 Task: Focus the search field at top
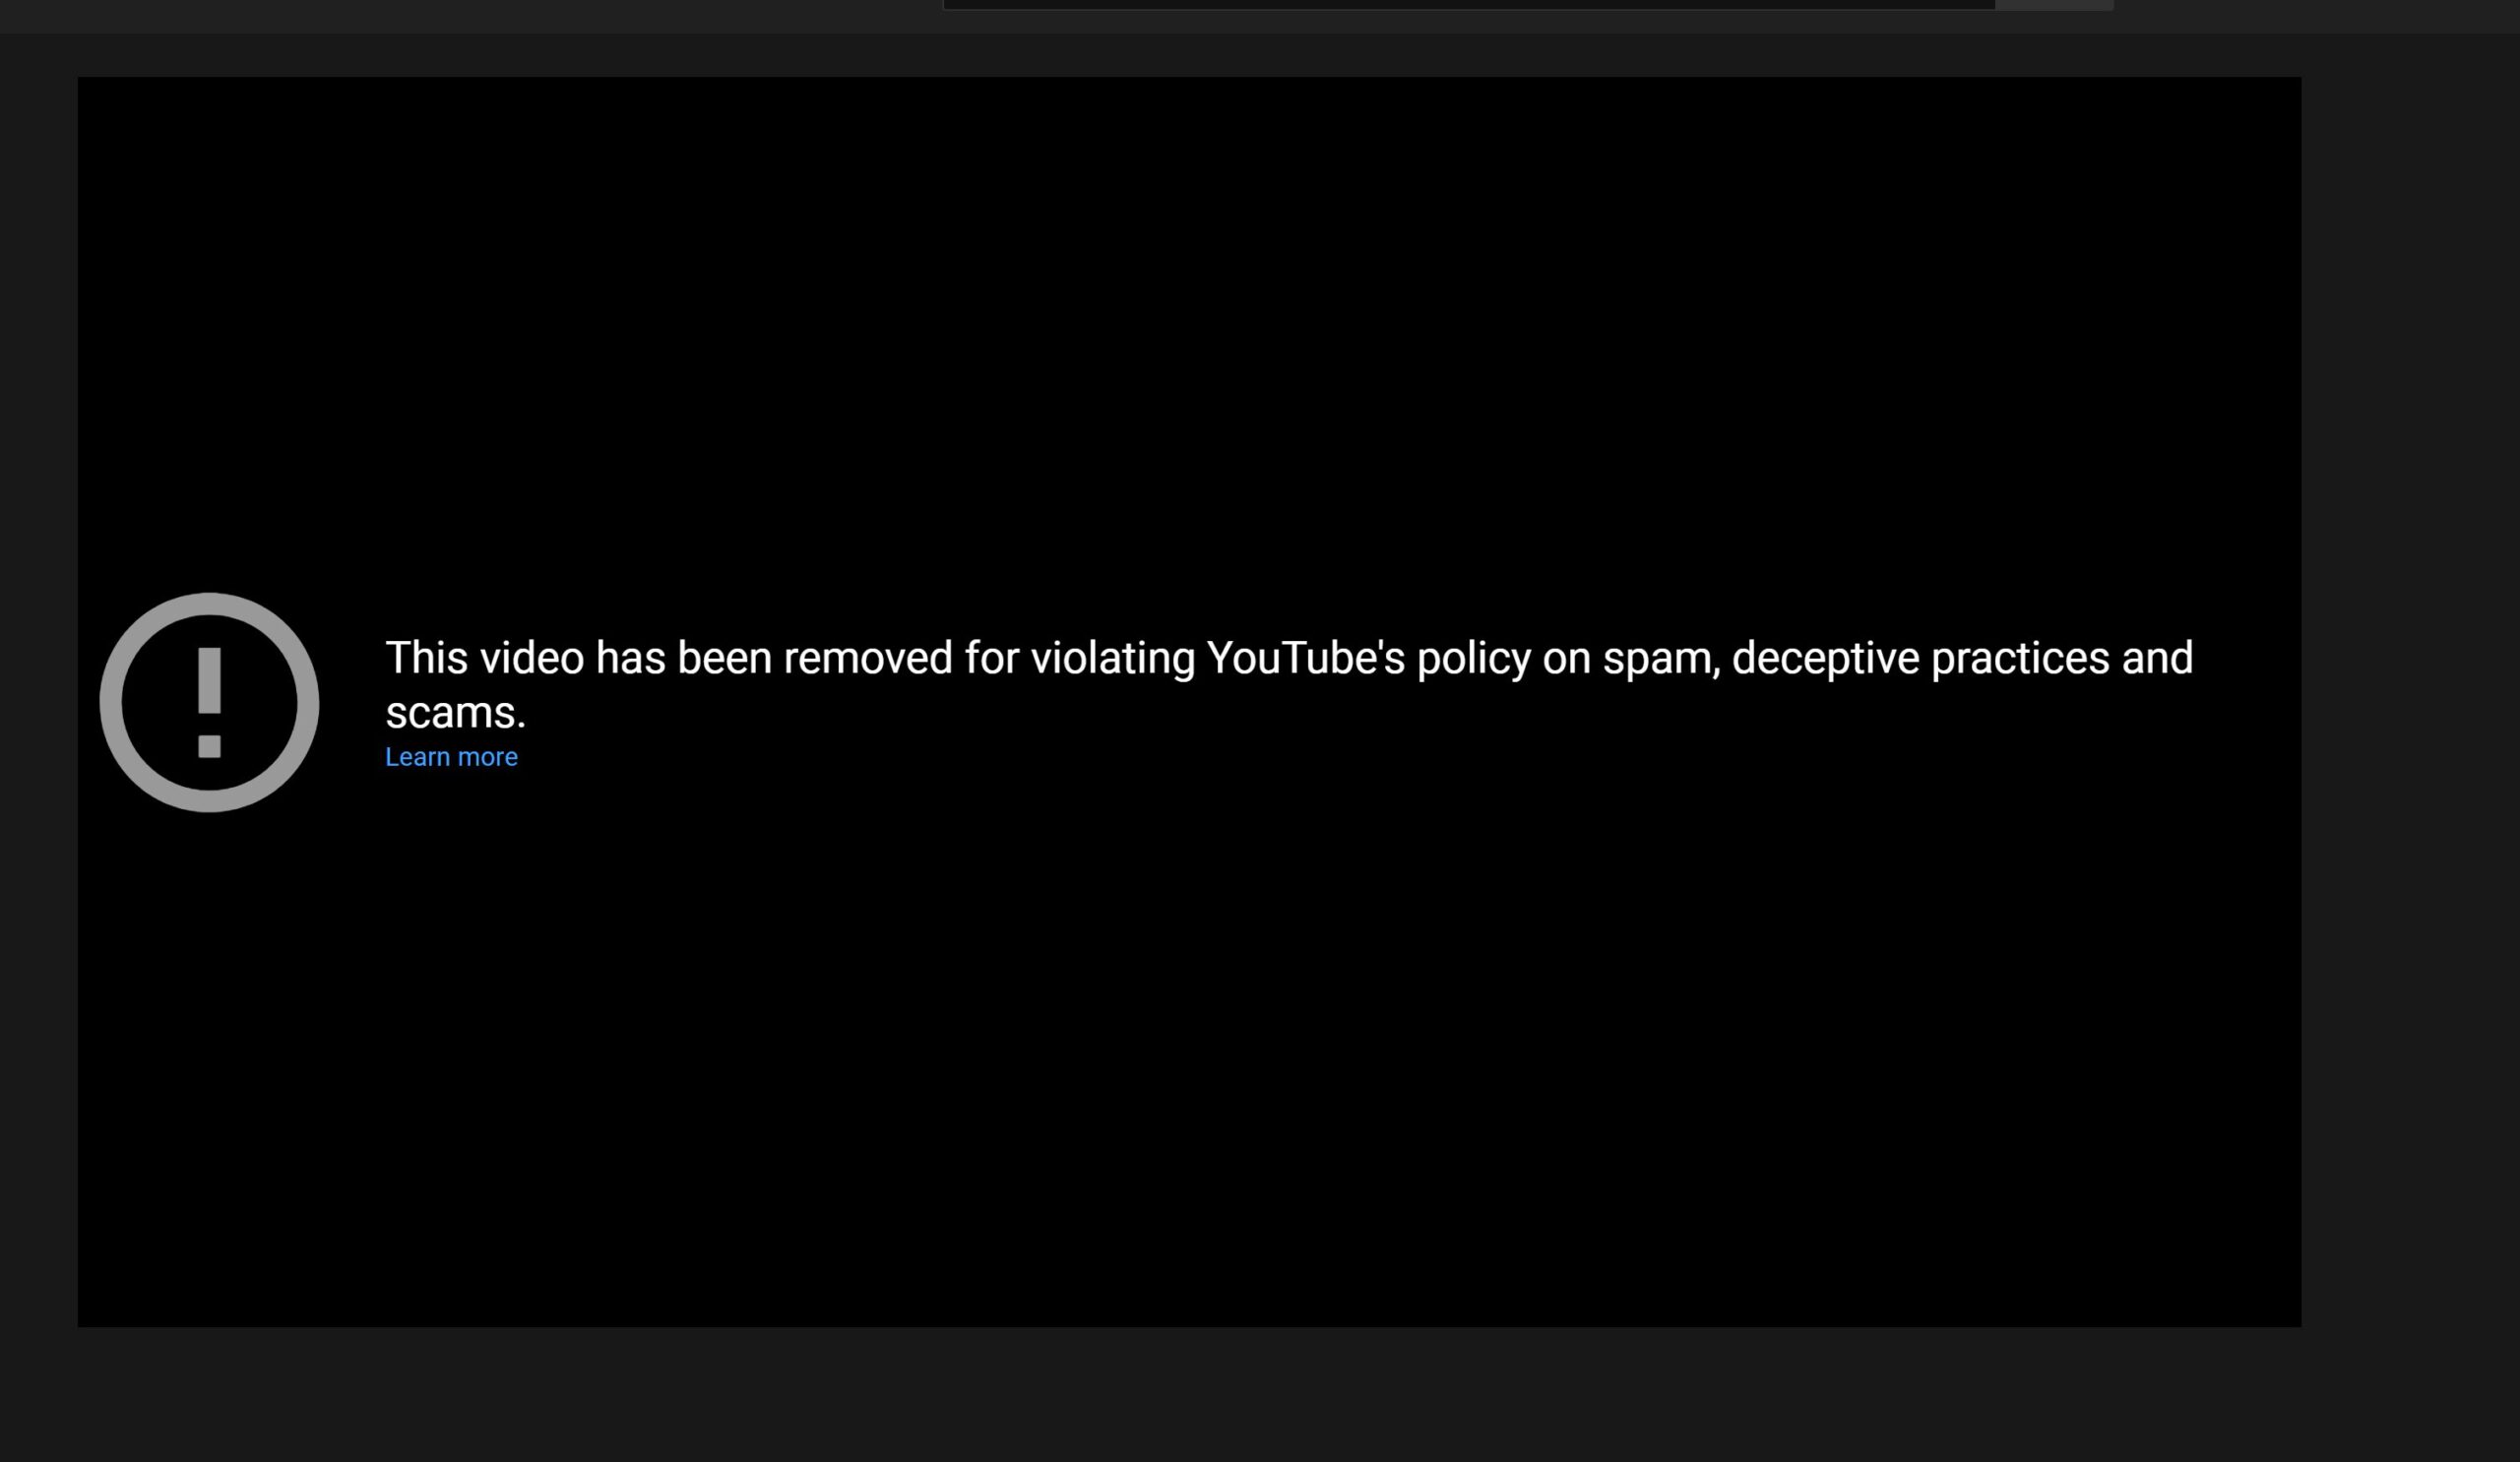(x=1469, y=4)
